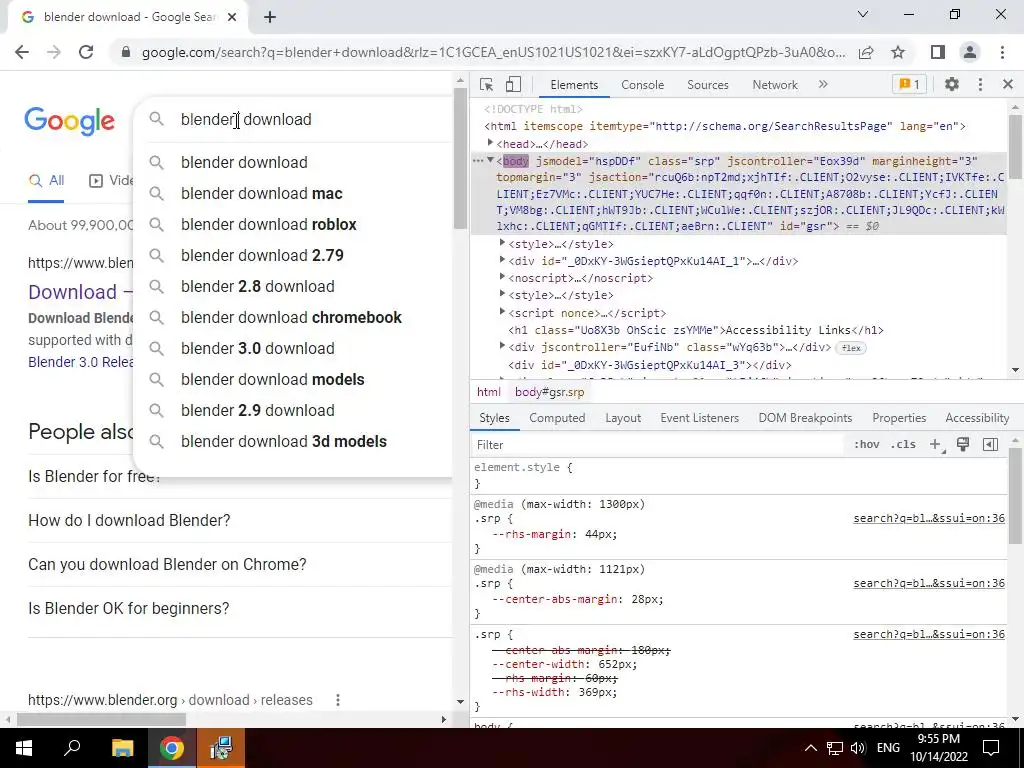Click the browser back arrow
Viewport: 1024px width, 768px height.
[22, 52]
